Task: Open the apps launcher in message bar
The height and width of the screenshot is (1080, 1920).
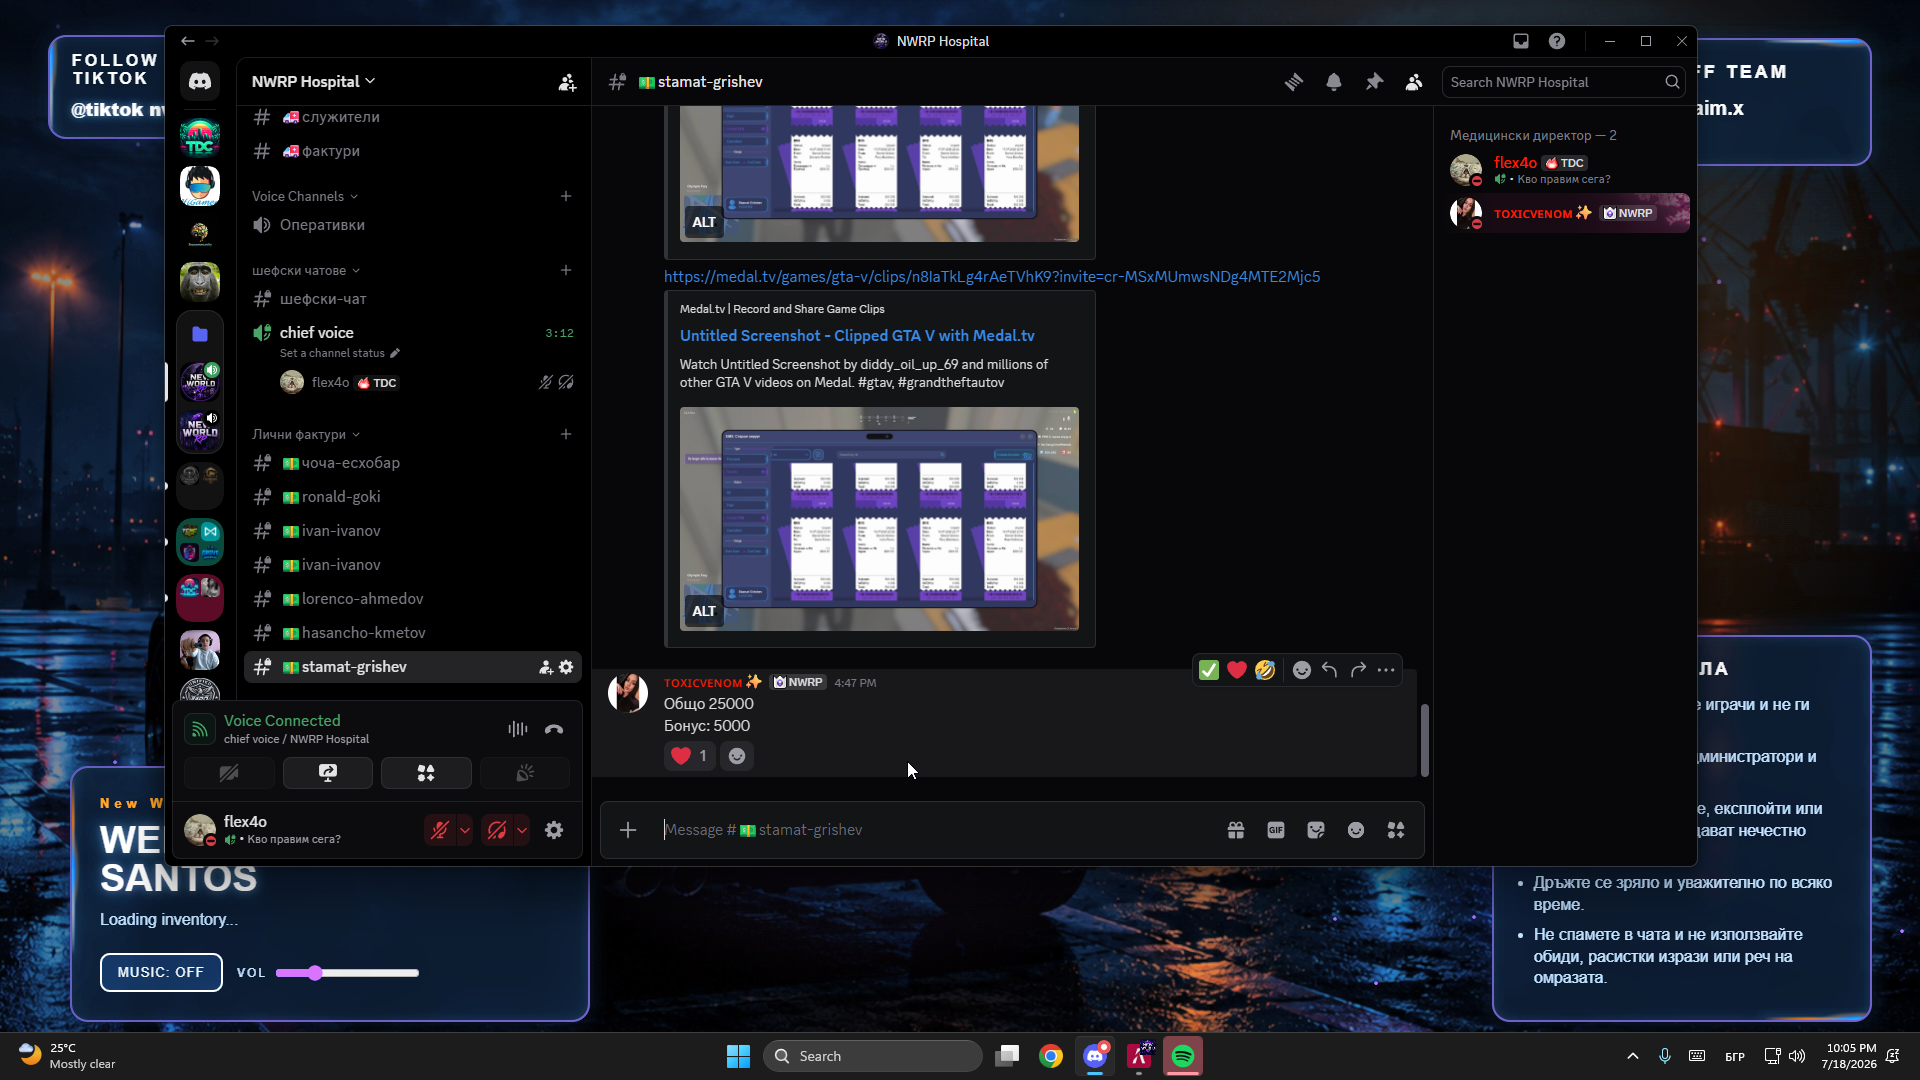Action: [1396, 830]
